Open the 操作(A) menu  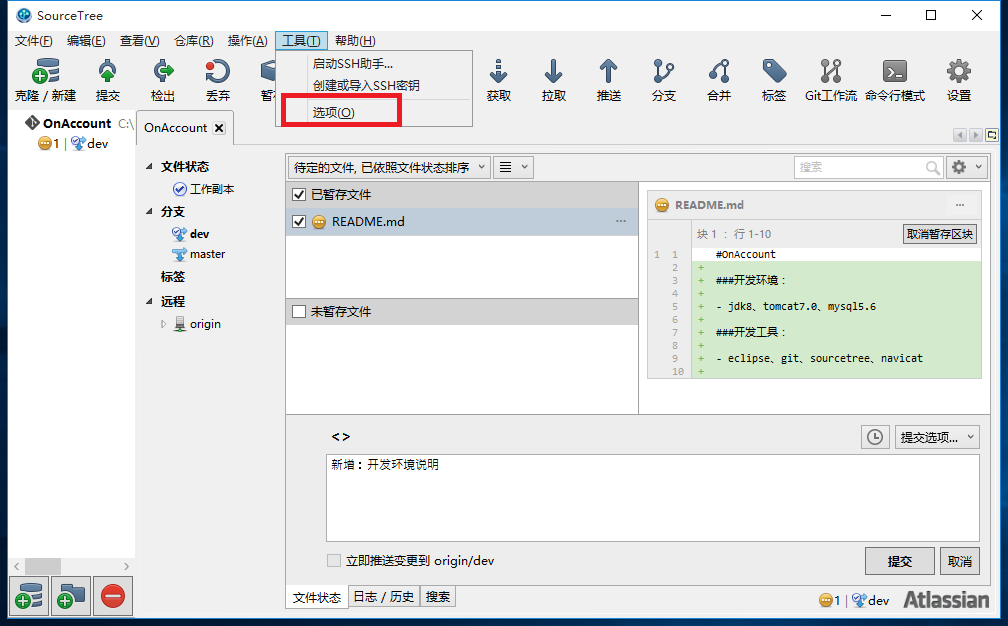(248, 40)
